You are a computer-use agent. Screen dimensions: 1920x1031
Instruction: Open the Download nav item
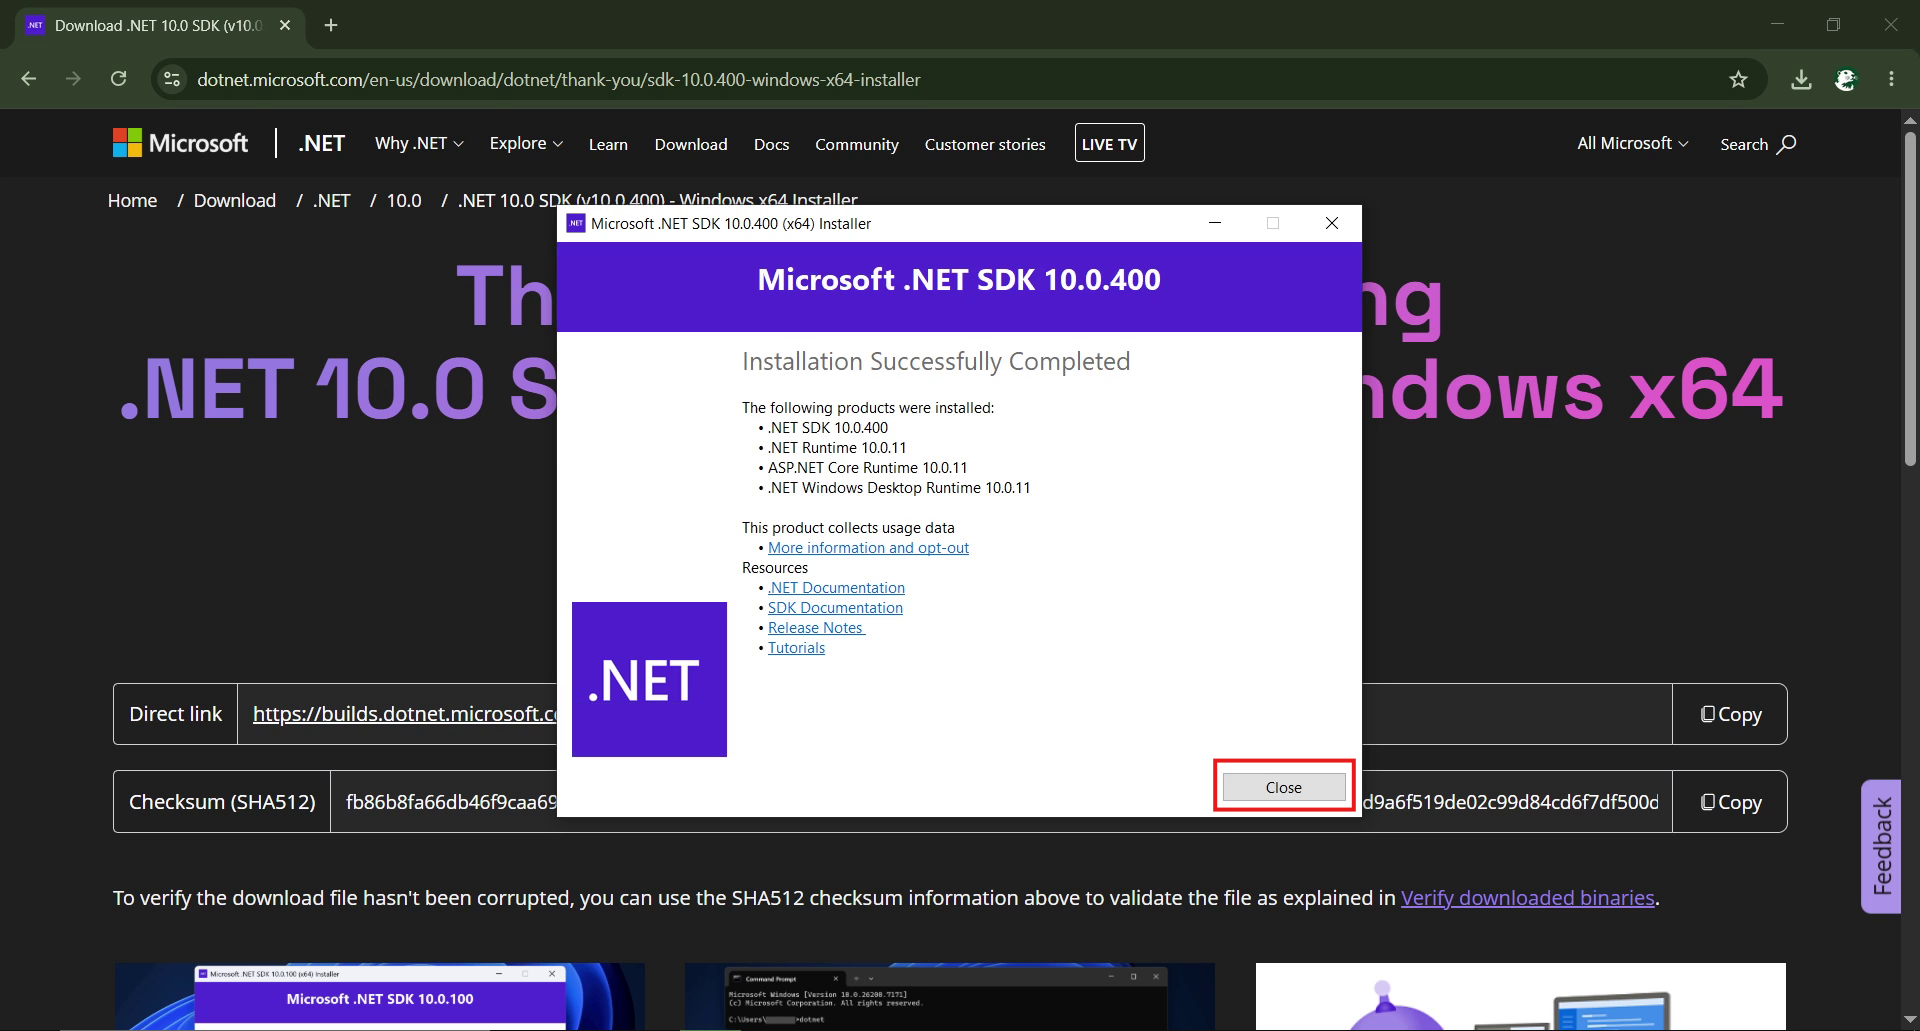691,144
